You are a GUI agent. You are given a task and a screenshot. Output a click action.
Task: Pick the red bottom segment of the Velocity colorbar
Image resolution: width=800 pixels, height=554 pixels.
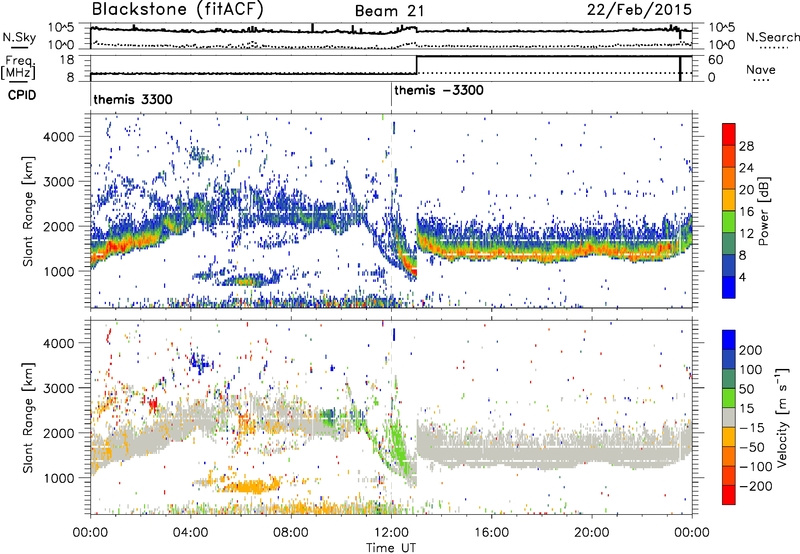coord(729,495)
